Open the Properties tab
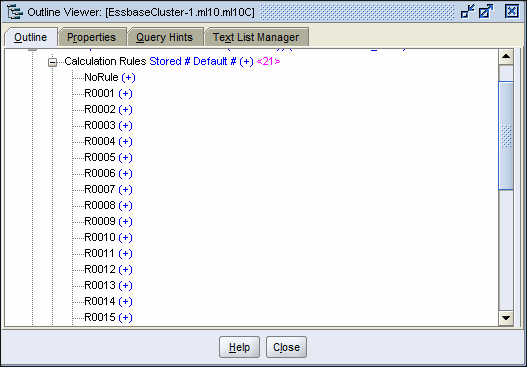 [91, 37]
